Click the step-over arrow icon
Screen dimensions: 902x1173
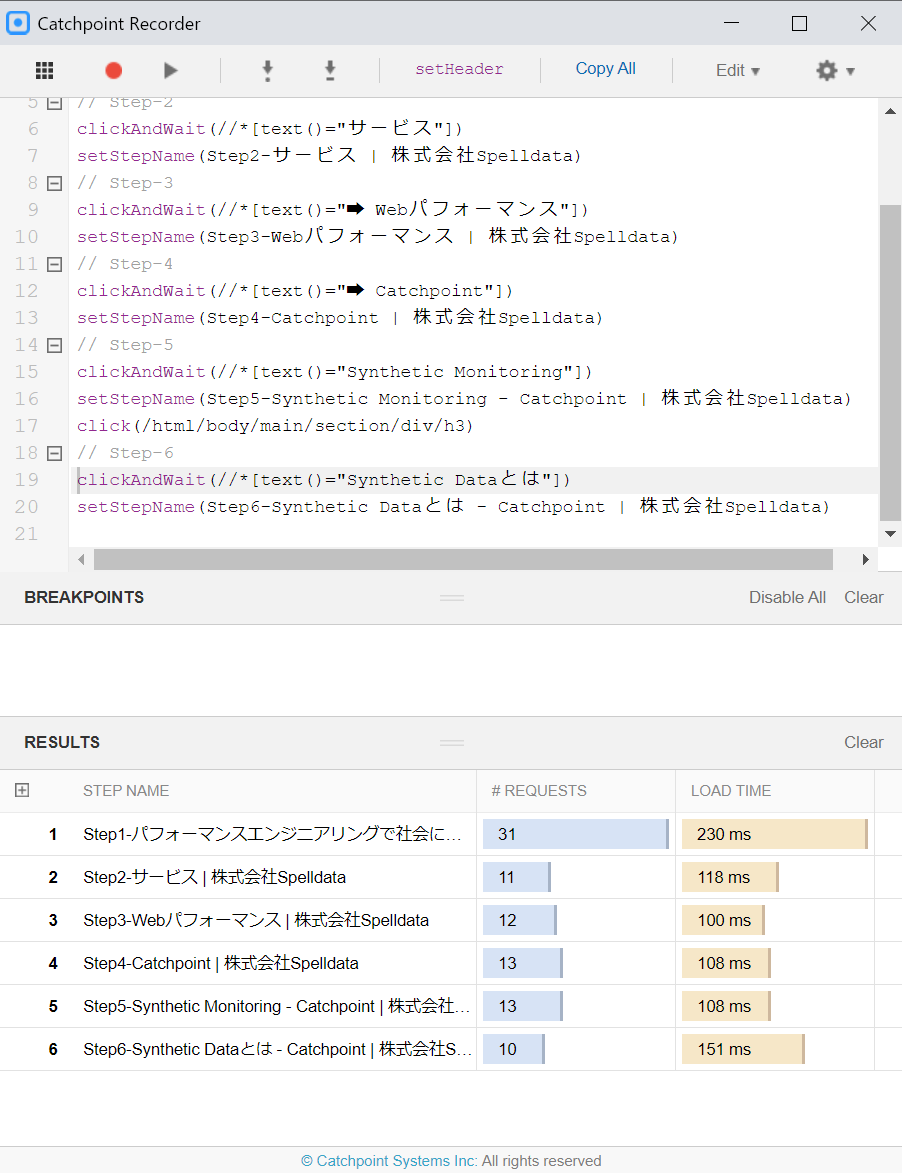click(330, 70)
